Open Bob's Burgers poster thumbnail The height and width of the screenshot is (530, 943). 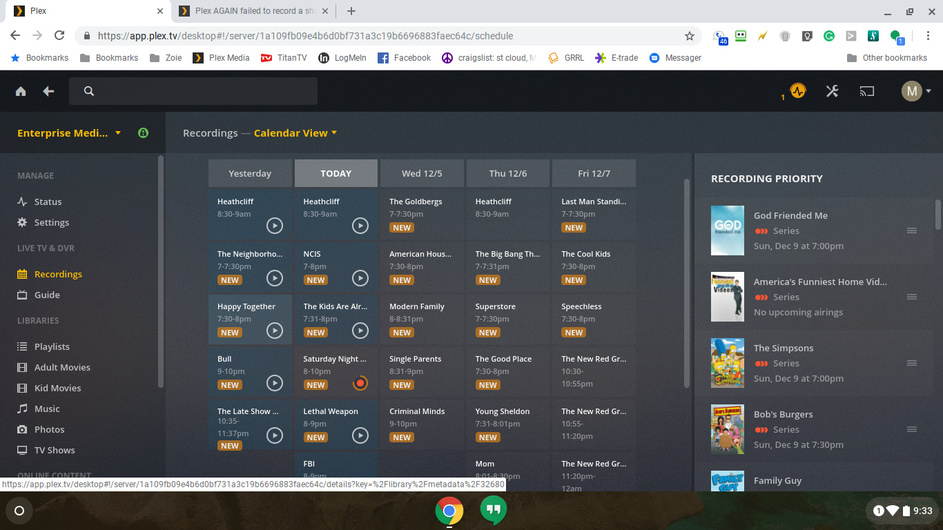(x=727, y=429)
